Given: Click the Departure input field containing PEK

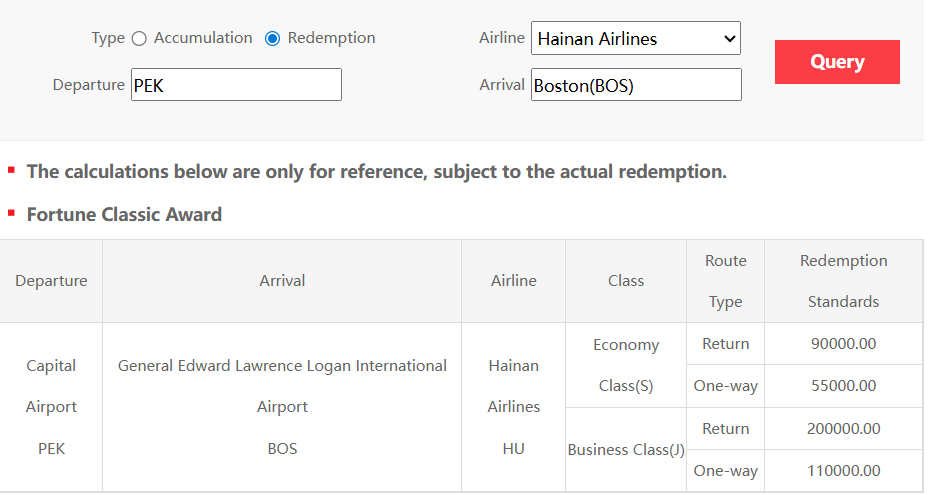Looking at the screenshot, I should point(236,85).
